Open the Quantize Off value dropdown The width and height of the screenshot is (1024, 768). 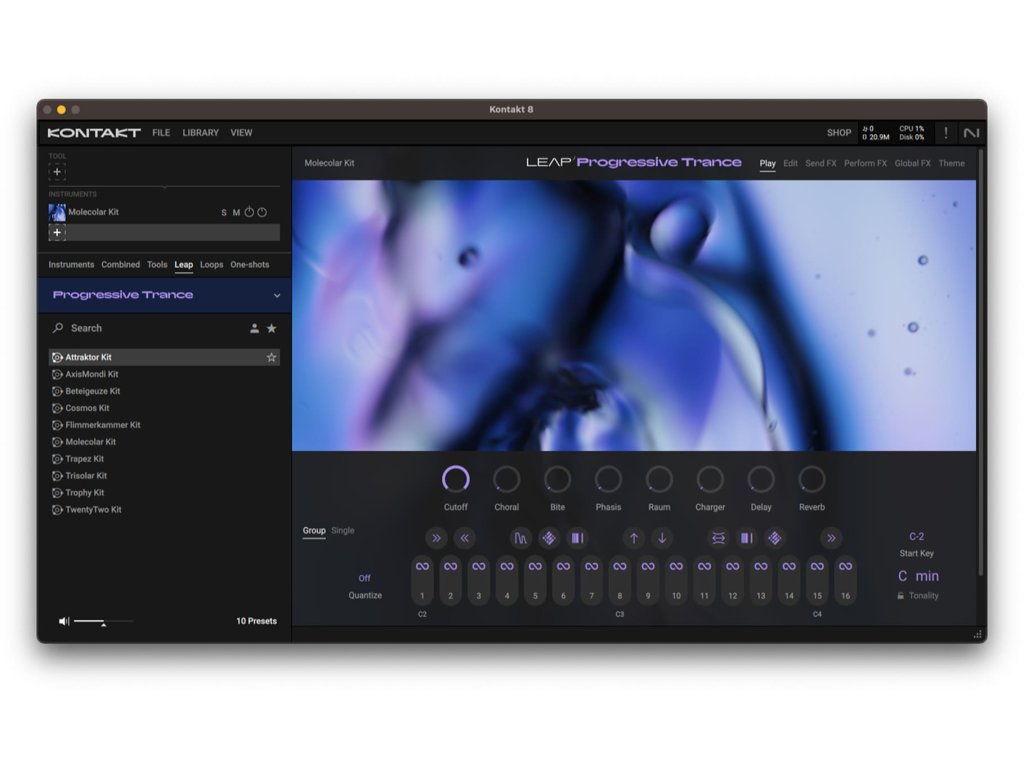pos(364,578)
